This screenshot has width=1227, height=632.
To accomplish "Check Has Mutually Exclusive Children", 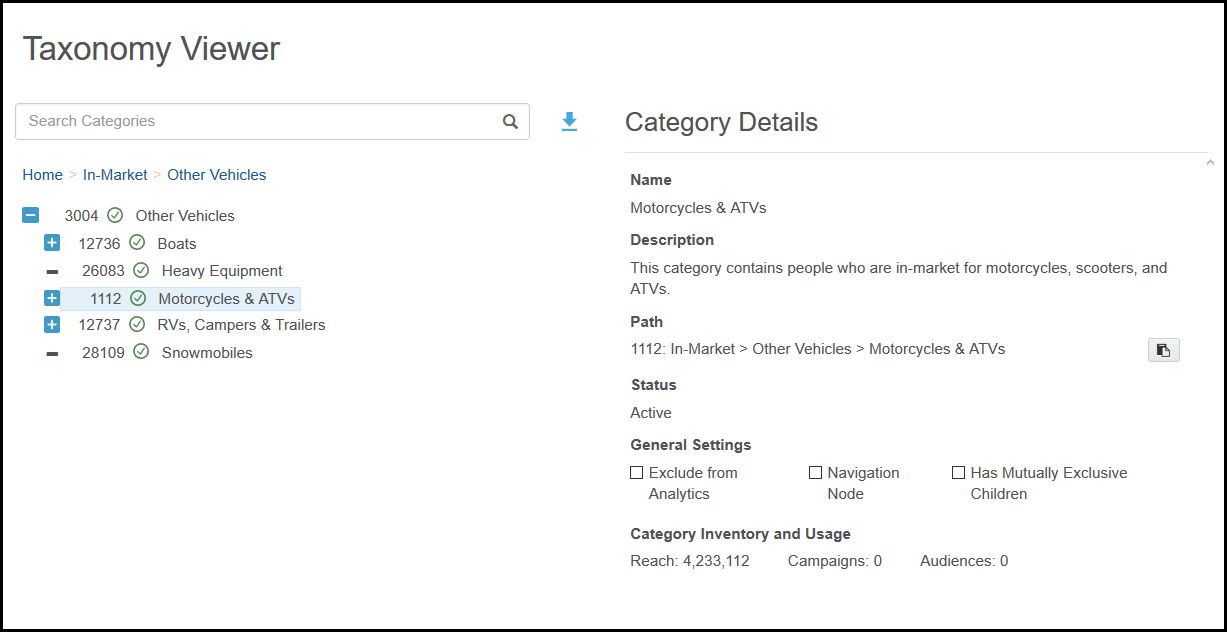I will click(958, 472).
